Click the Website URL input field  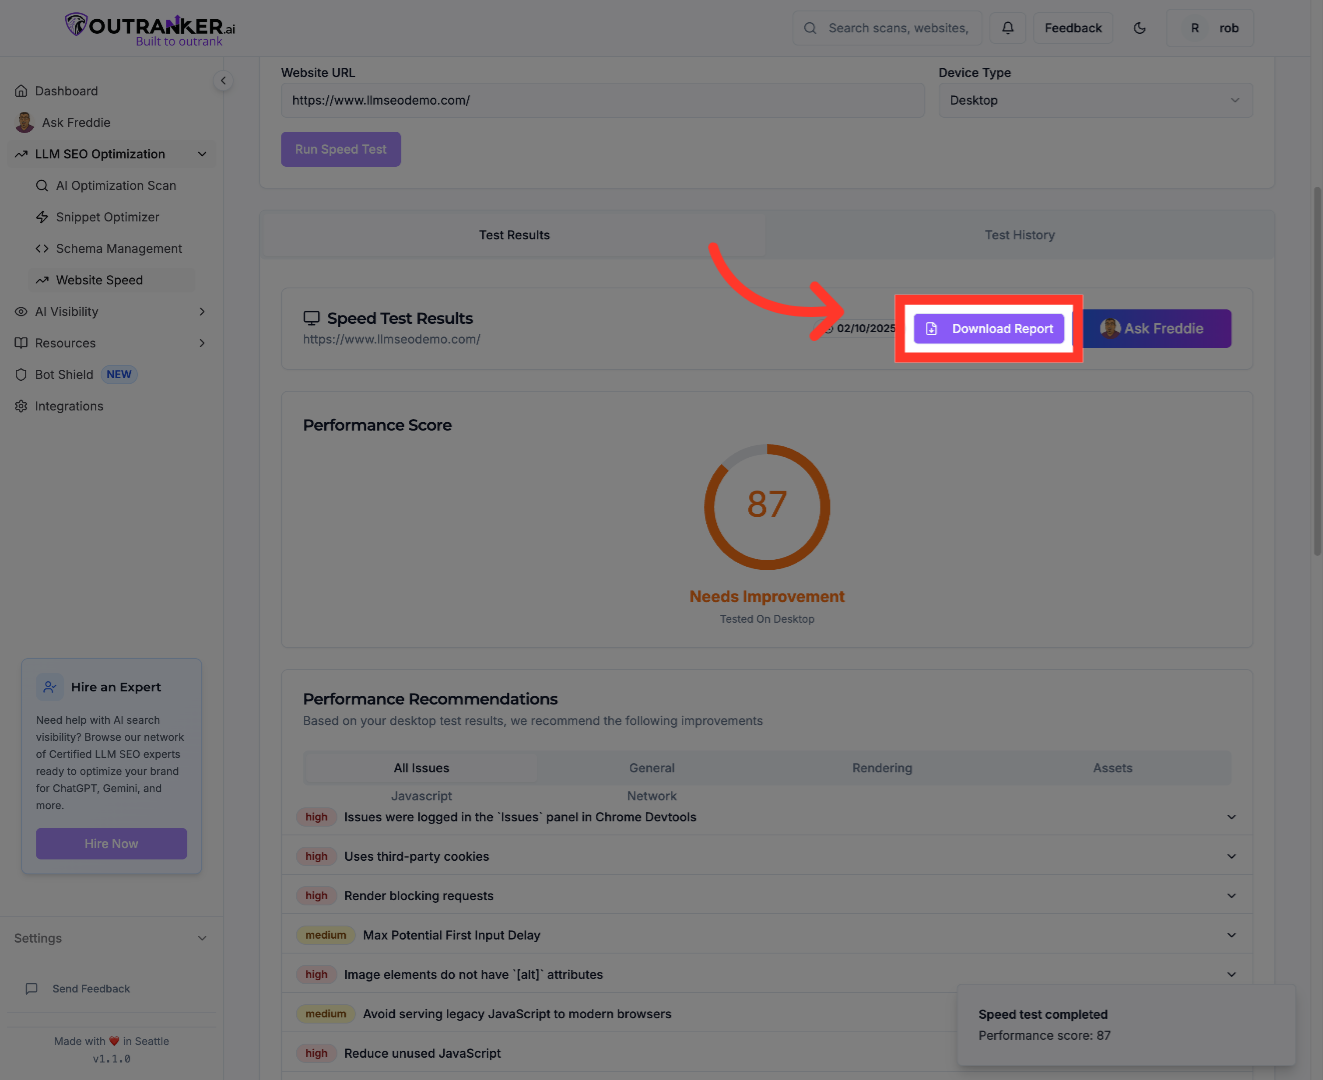click(x=602, y=100)
